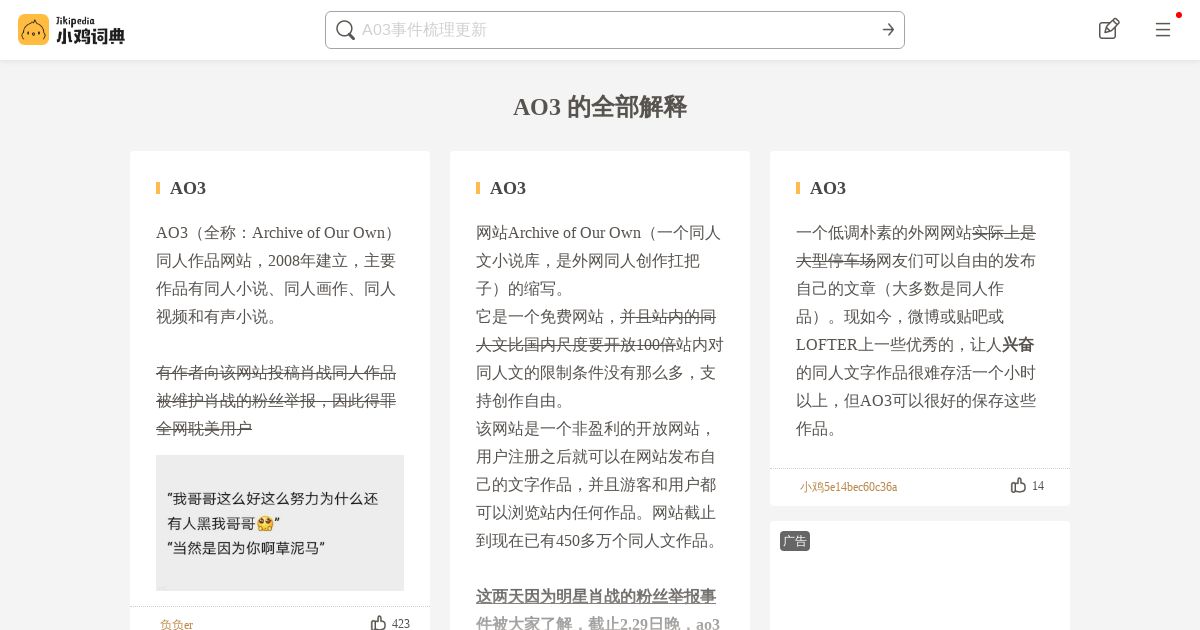Image resolution: width=1200 pixels, height=630 pixels.
Task: Click underlined text 这两天因为明星肖战的粉丝举报事
Action: (596, 597)
